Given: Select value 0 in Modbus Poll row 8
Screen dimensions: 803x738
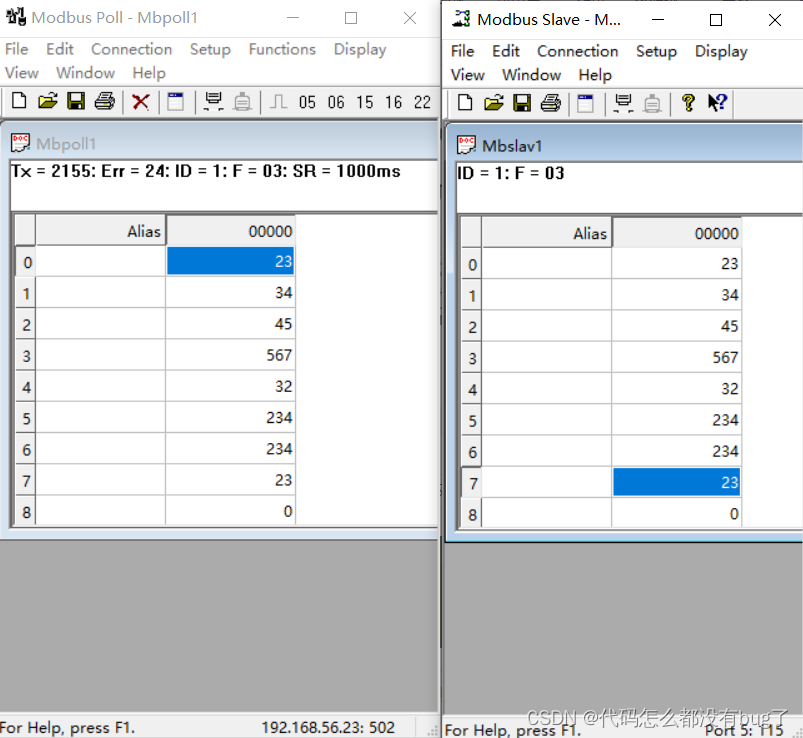Looking at the screenshot, I should 230,511.
